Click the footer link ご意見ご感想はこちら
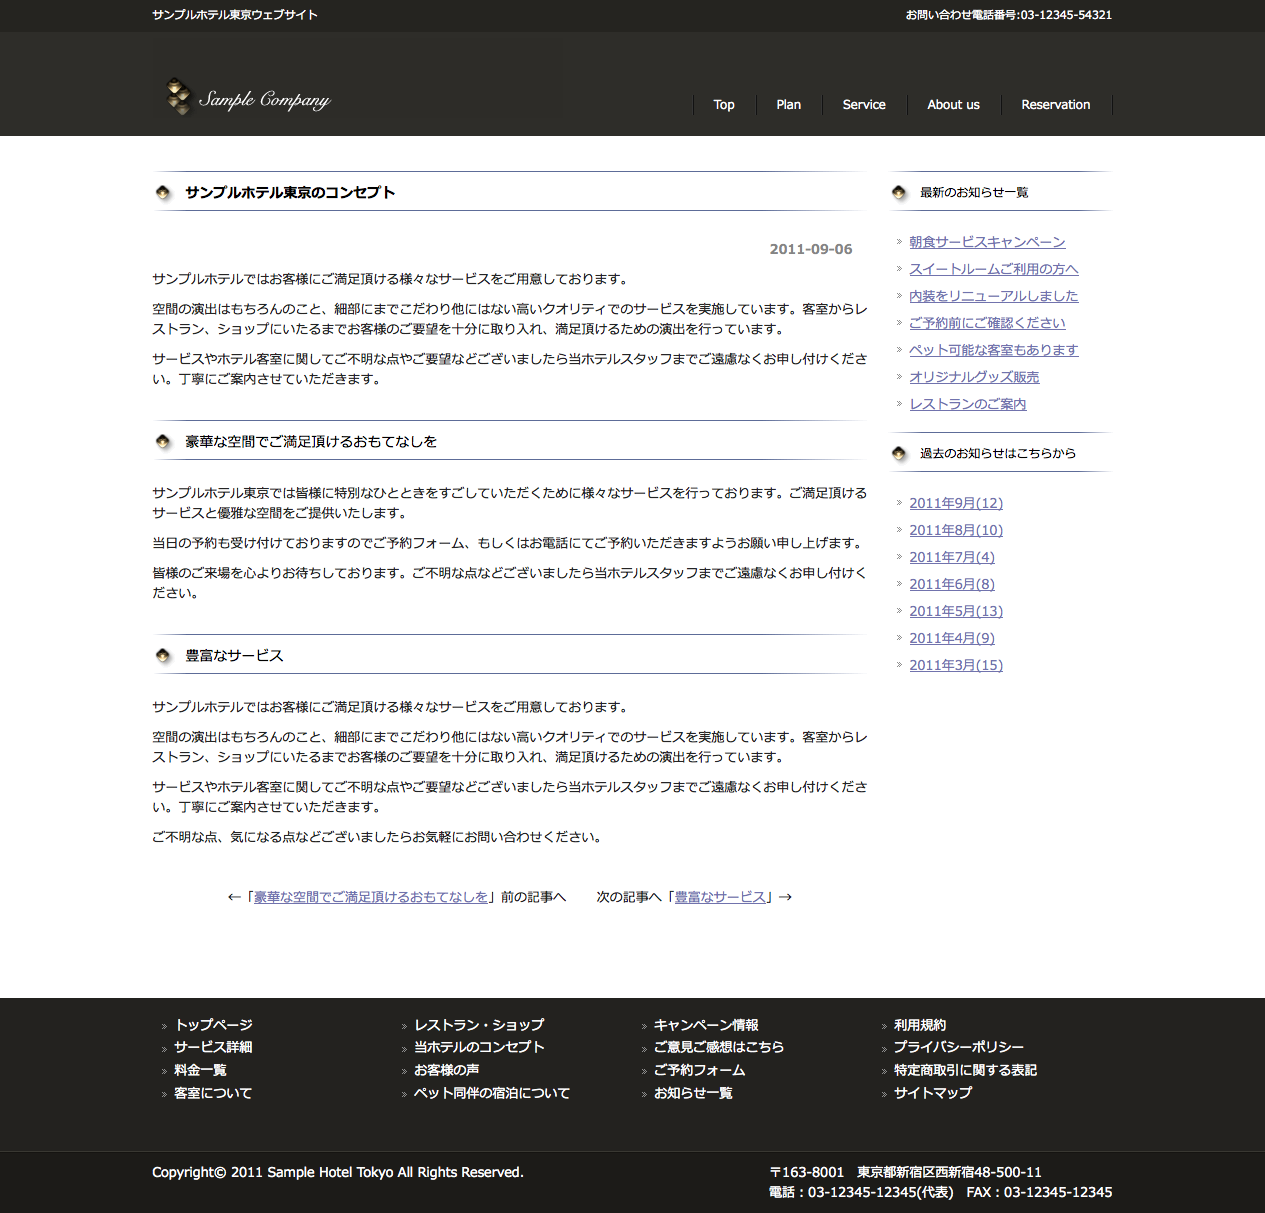Screen dimensions: 1265x1213 point(719,1047)
